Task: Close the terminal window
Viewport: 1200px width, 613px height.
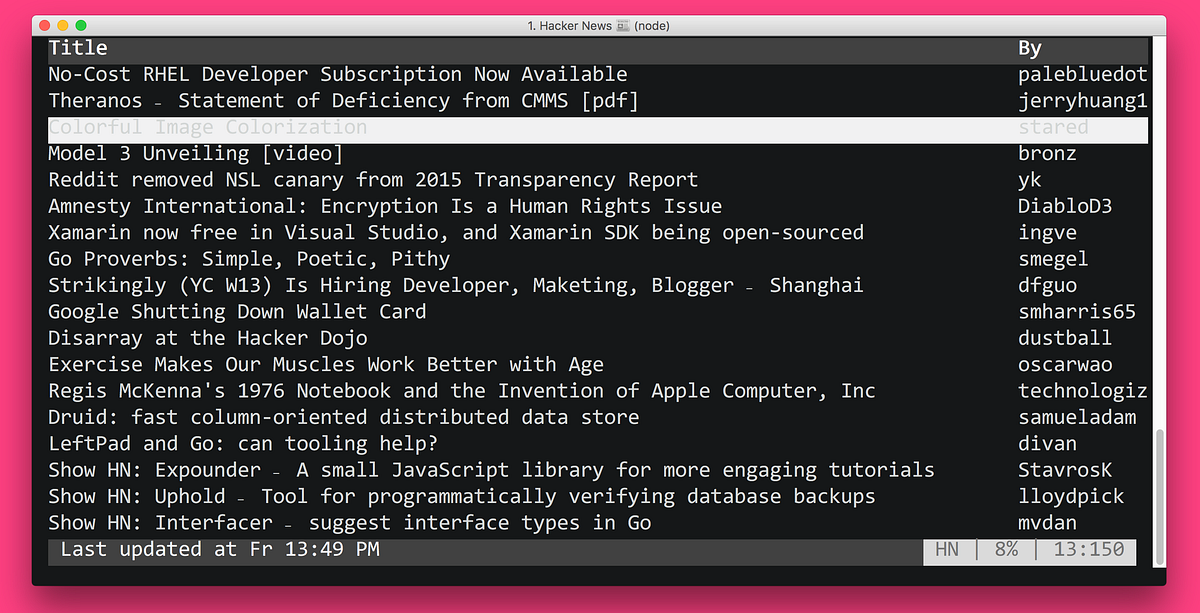Action: click(45, 25)
